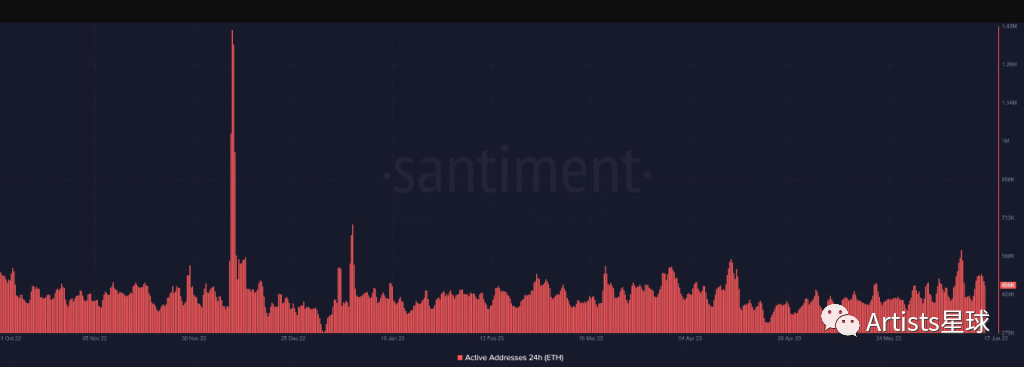Click the '713K' y-axis value
This screenshot has height=367, width=1024.
[1008, 217]
